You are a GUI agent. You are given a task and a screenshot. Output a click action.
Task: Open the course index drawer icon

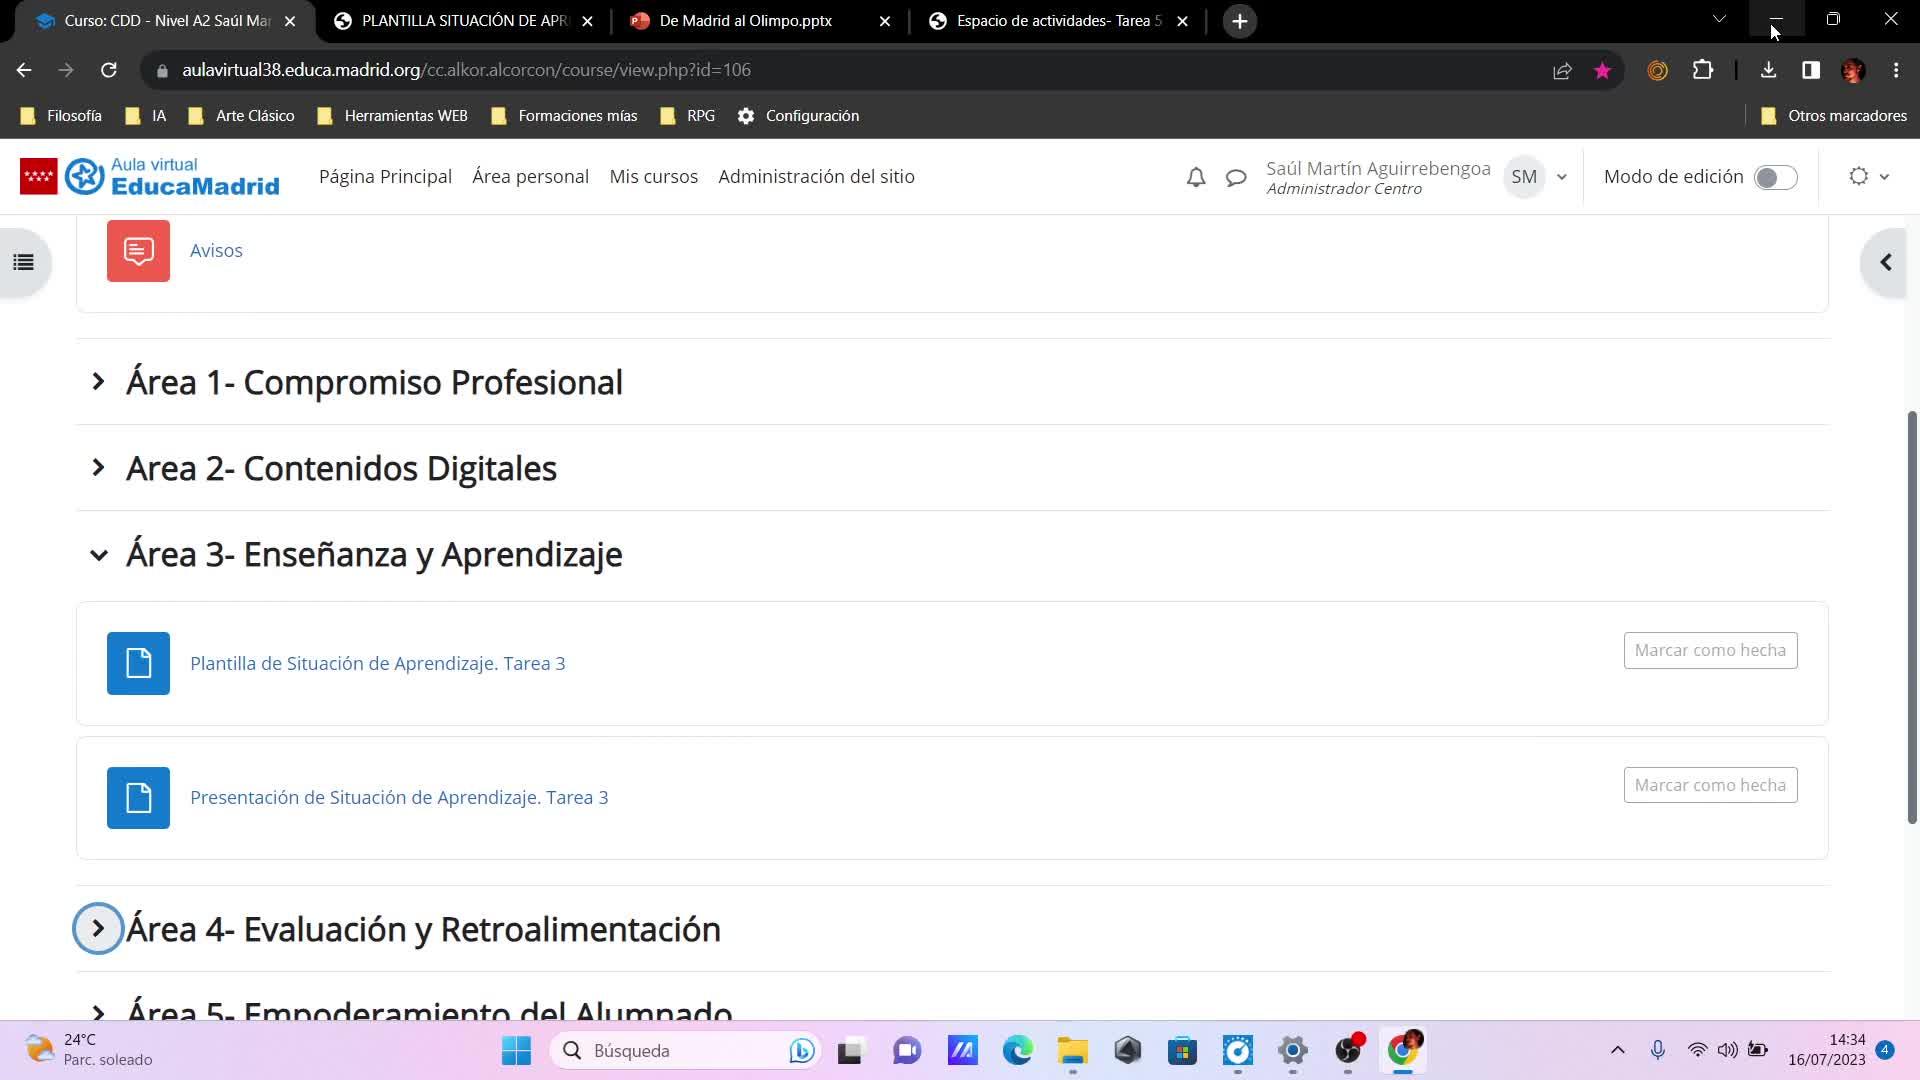tap(24, 262)
